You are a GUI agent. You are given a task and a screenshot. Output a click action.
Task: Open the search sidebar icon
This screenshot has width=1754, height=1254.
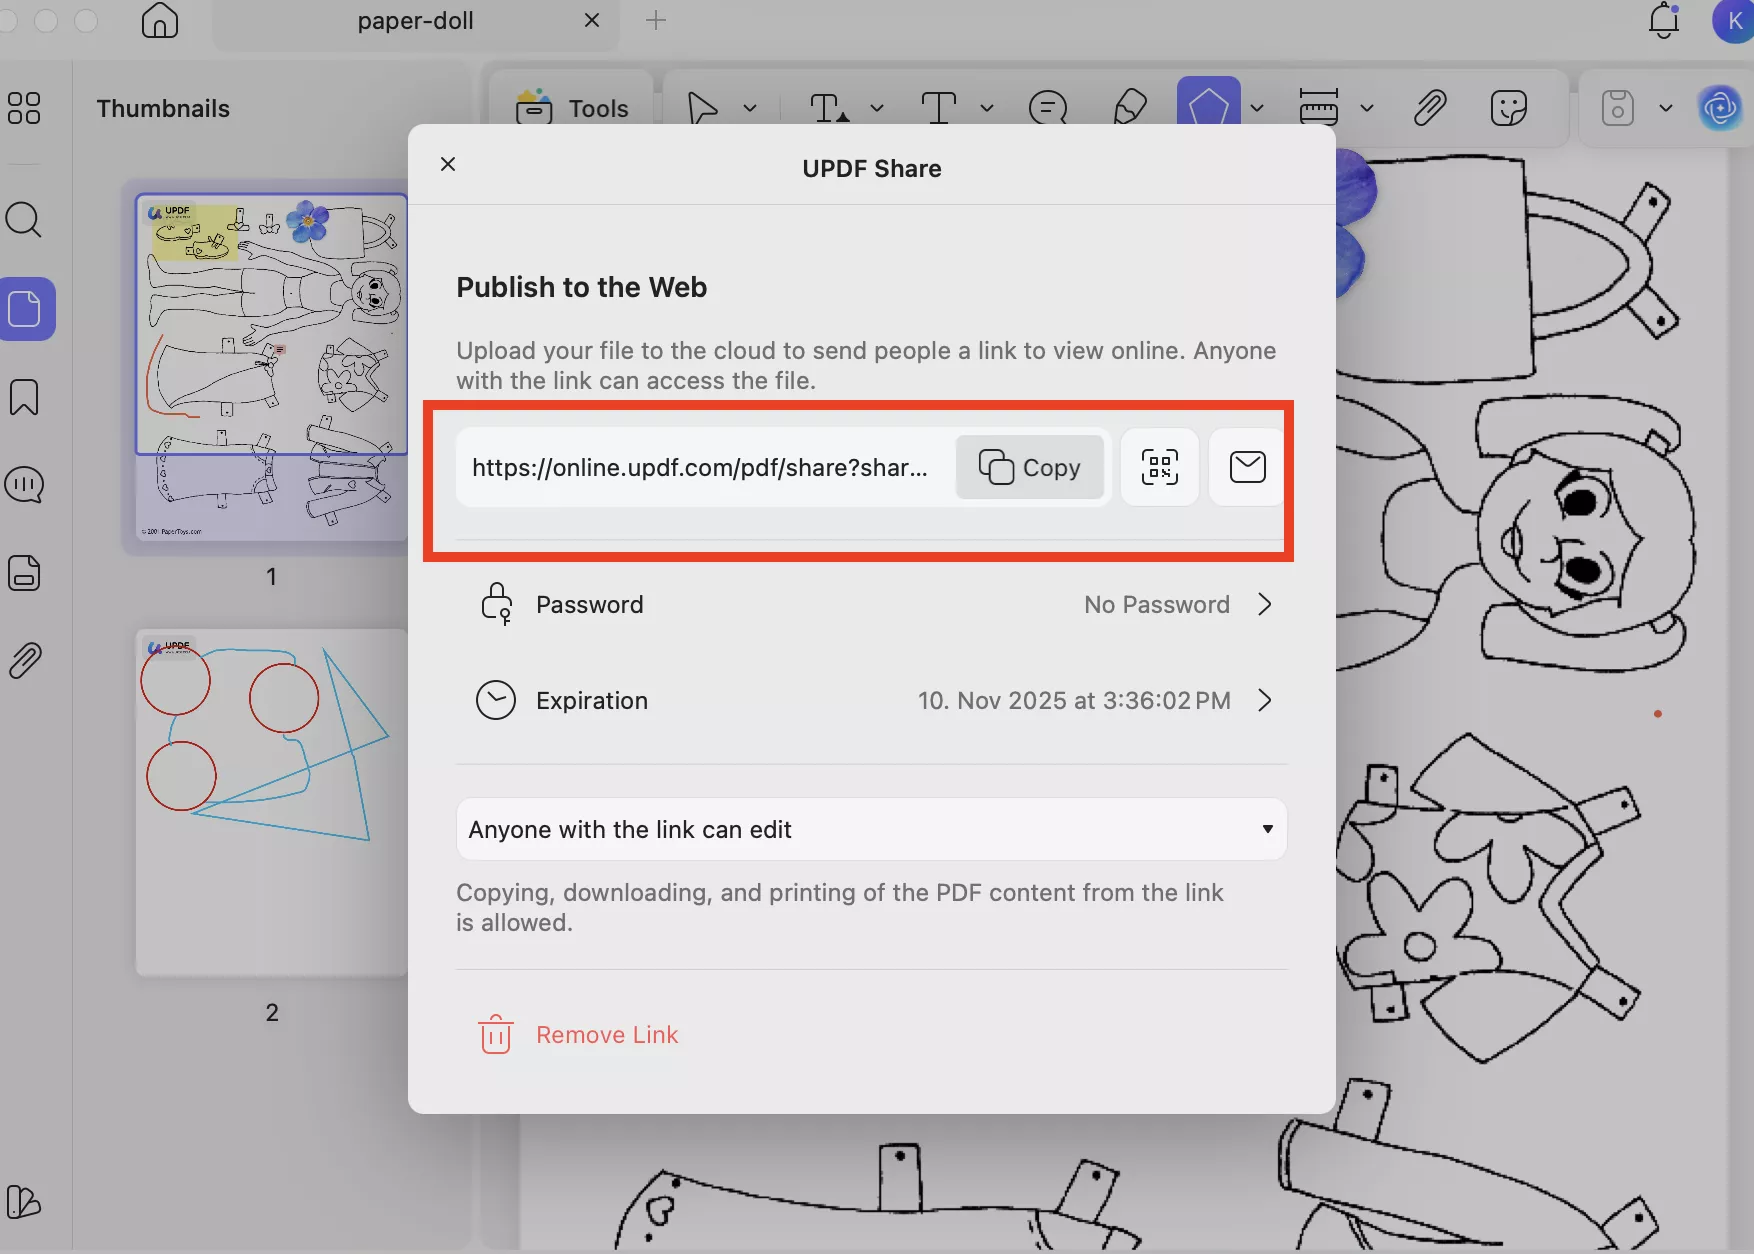[24, 220]
